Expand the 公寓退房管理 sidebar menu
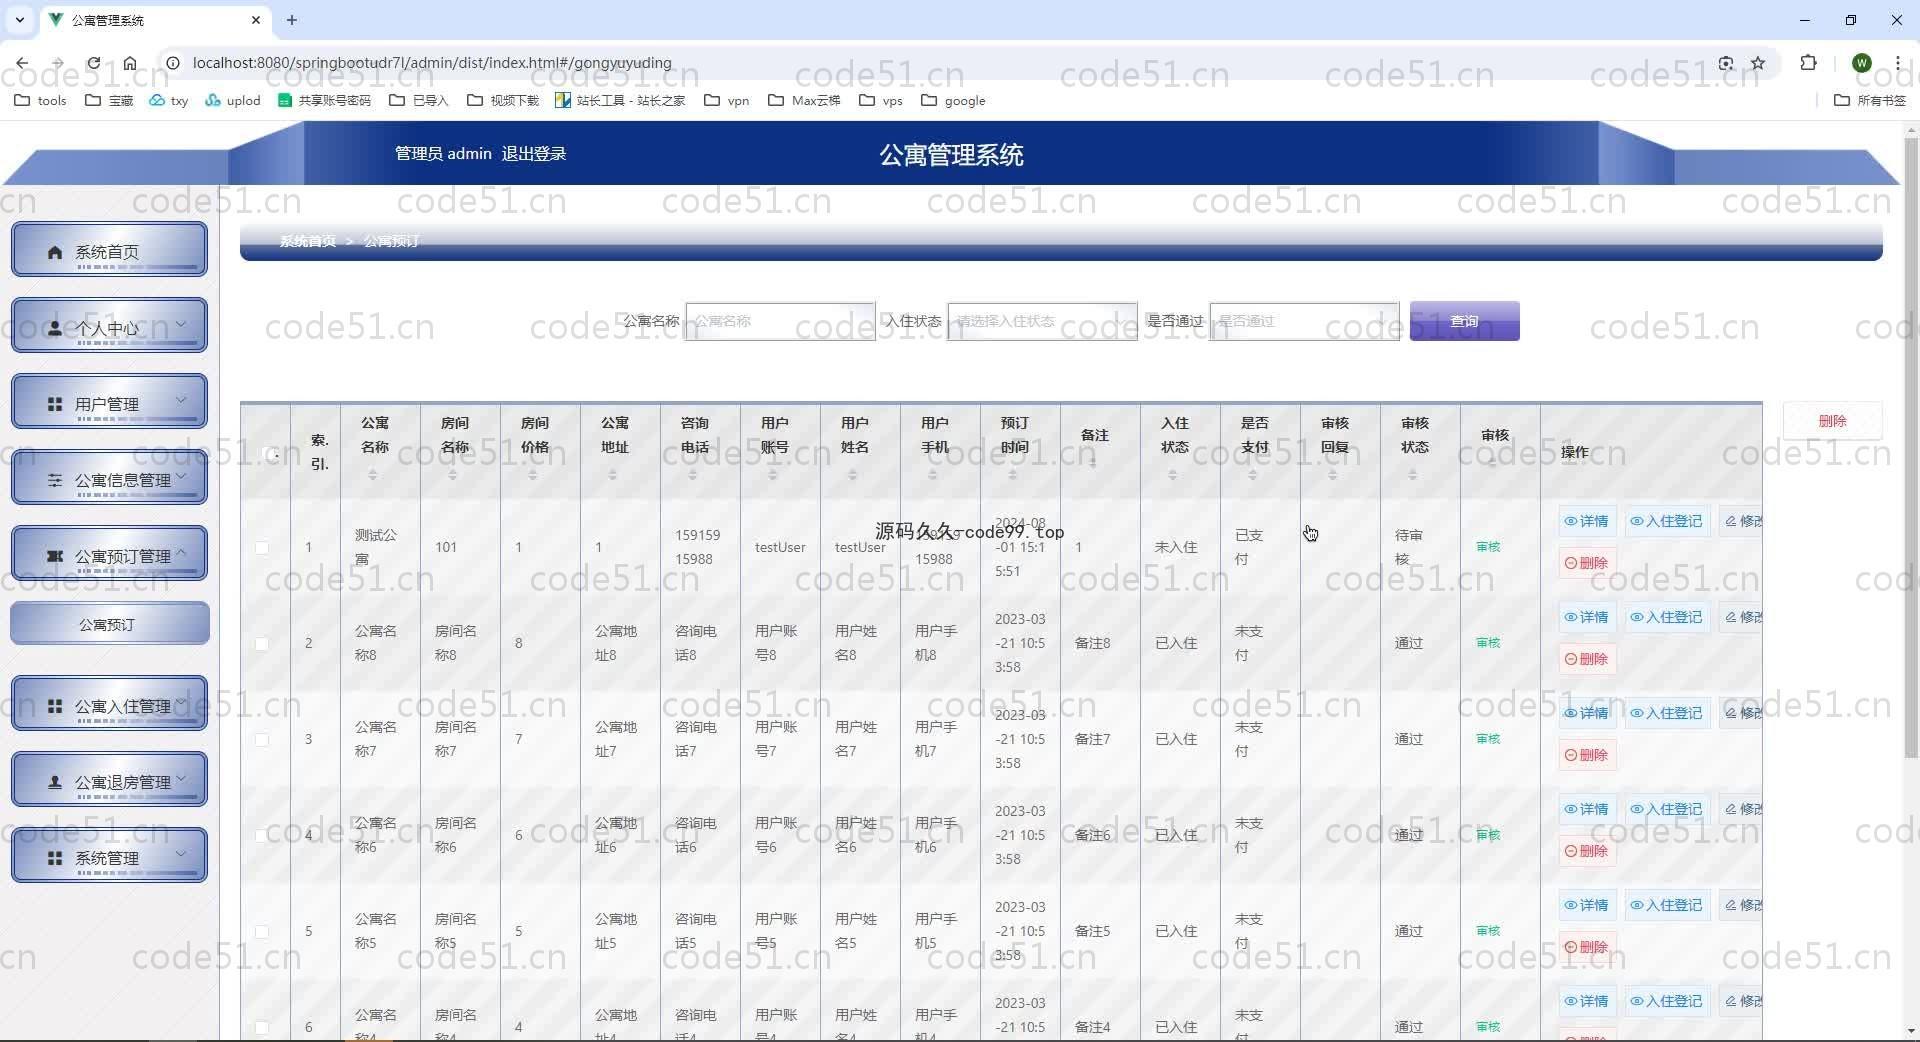Viewport: 1920px width, 1042px height. 109,780
